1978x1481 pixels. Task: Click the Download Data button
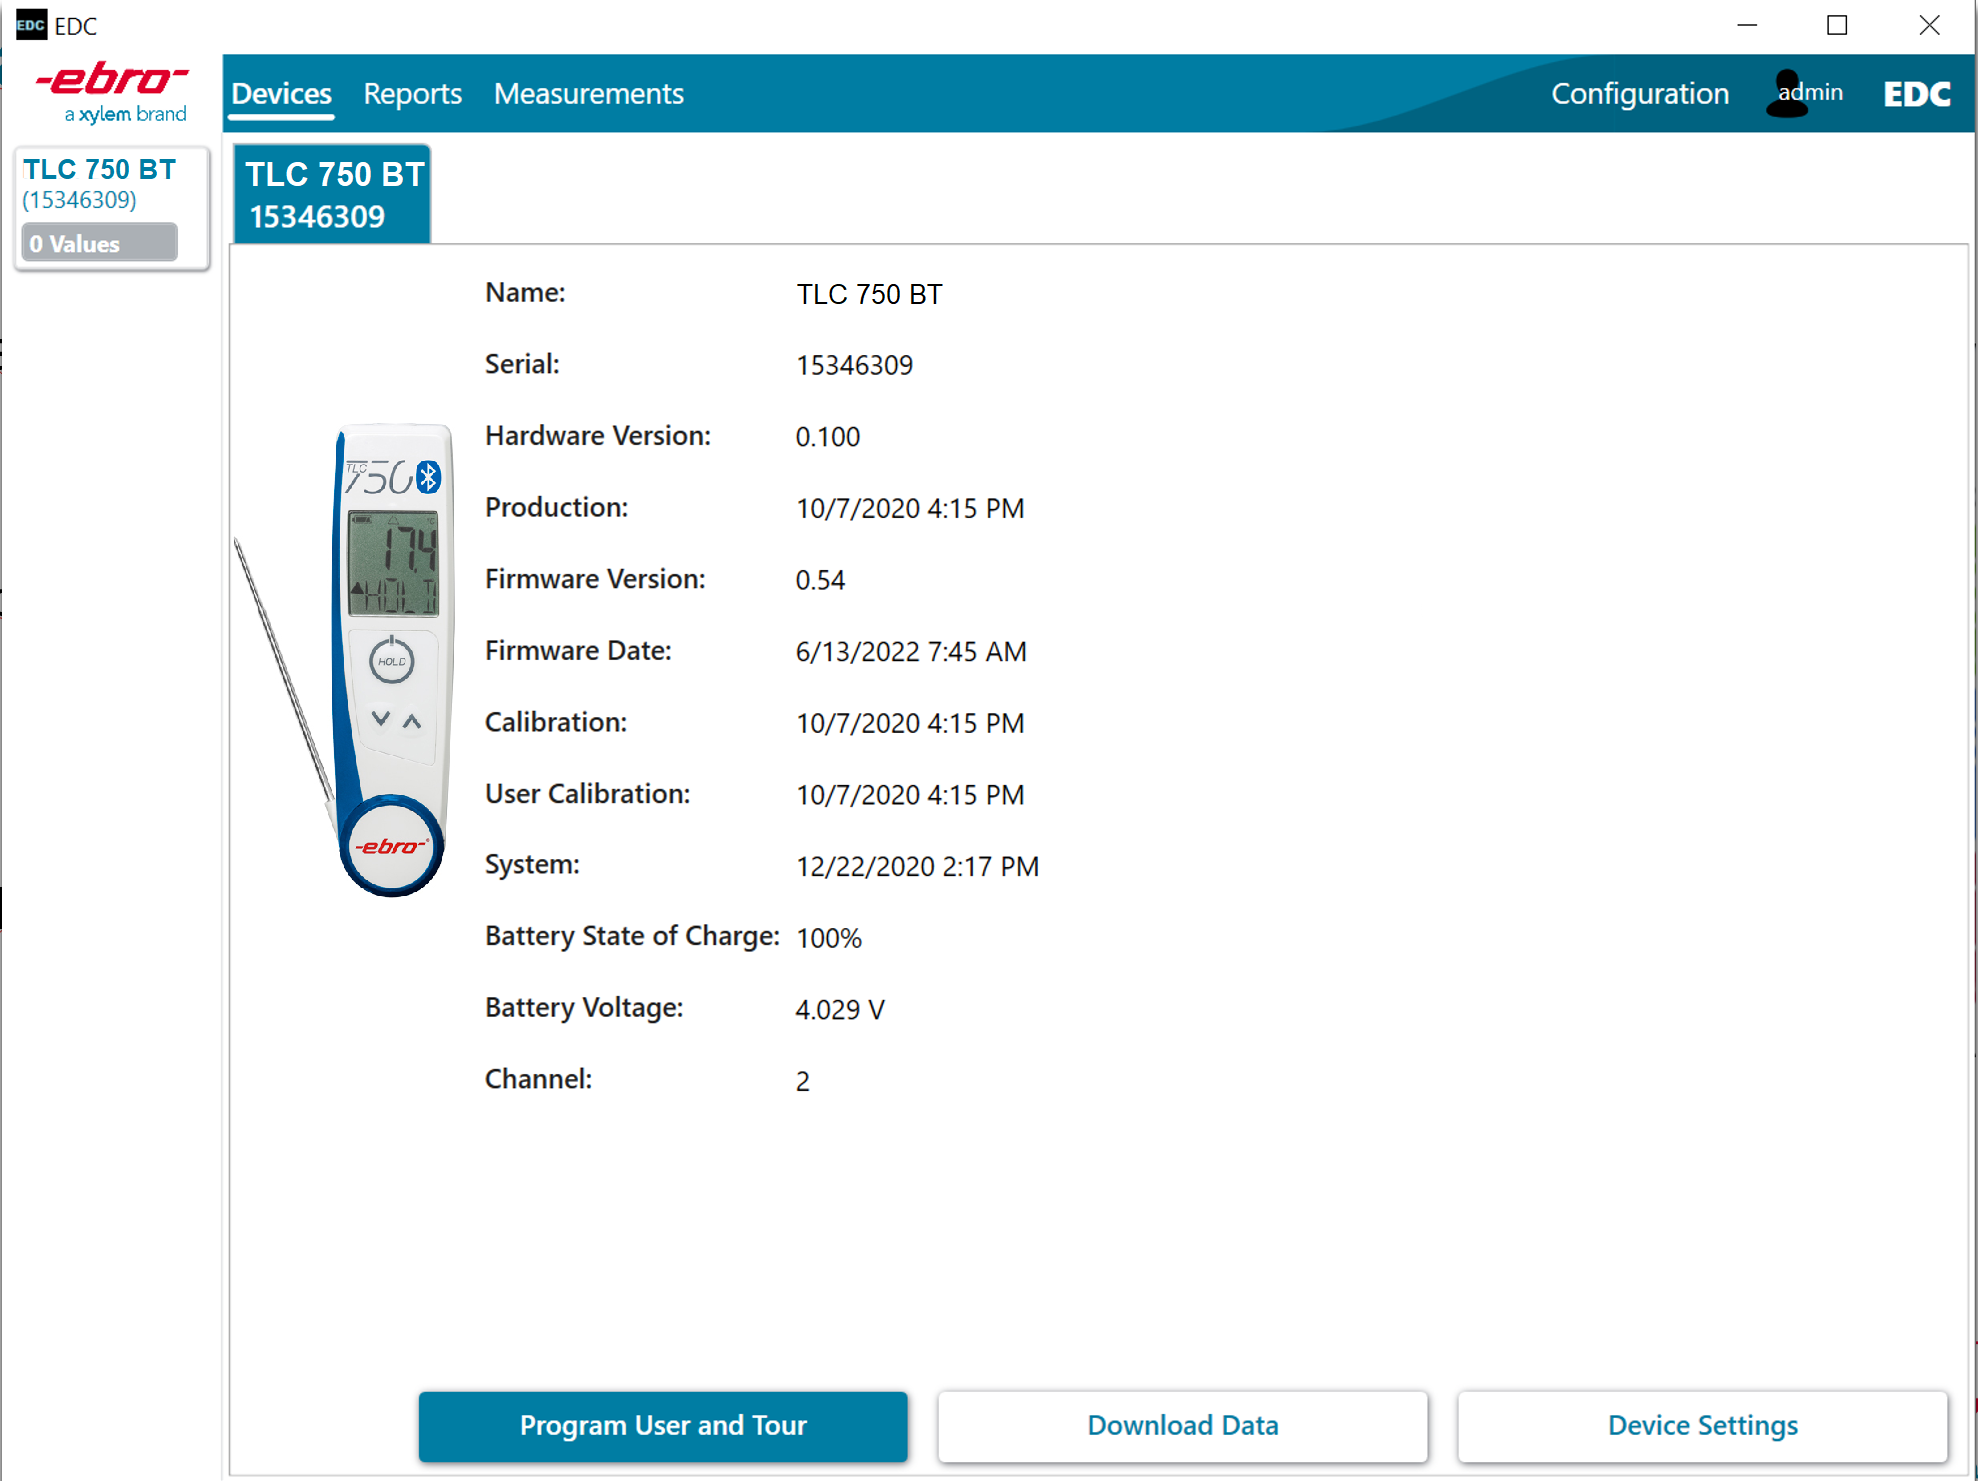[x=1183, y=1425]
